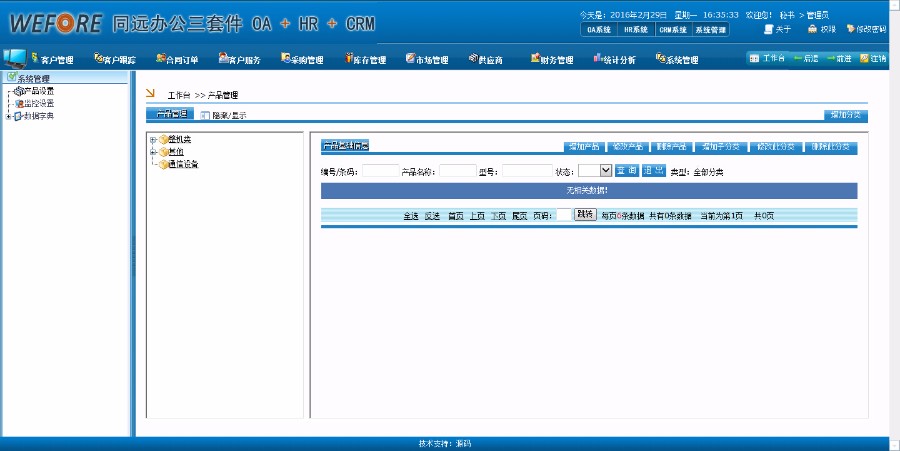Click the 增加子分类 button
The image size is (900, 451).
coord(721,147)
